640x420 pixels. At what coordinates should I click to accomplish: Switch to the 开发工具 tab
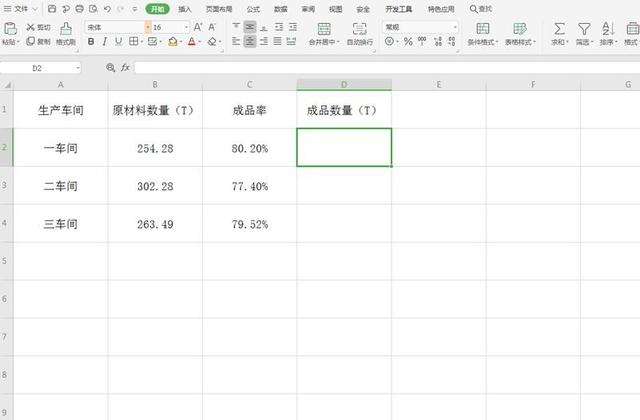[x=399, y=9]
